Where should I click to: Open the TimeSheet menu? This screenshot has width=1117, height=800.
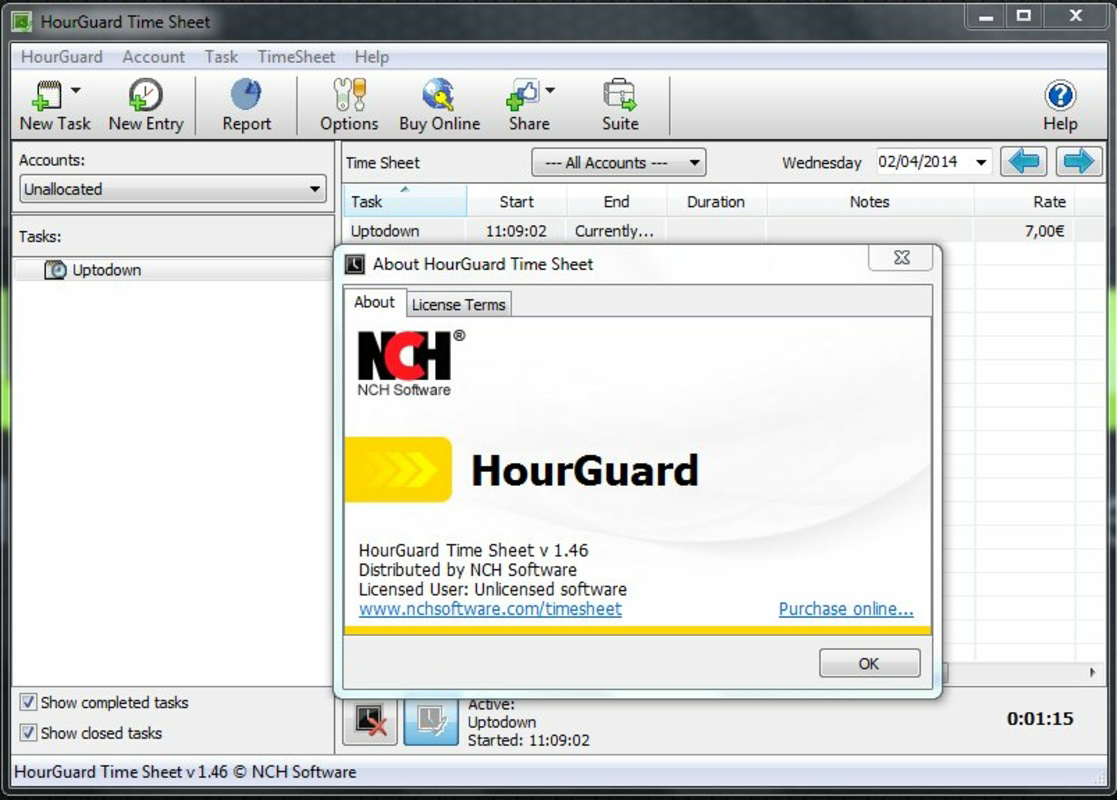pos(296,56)
